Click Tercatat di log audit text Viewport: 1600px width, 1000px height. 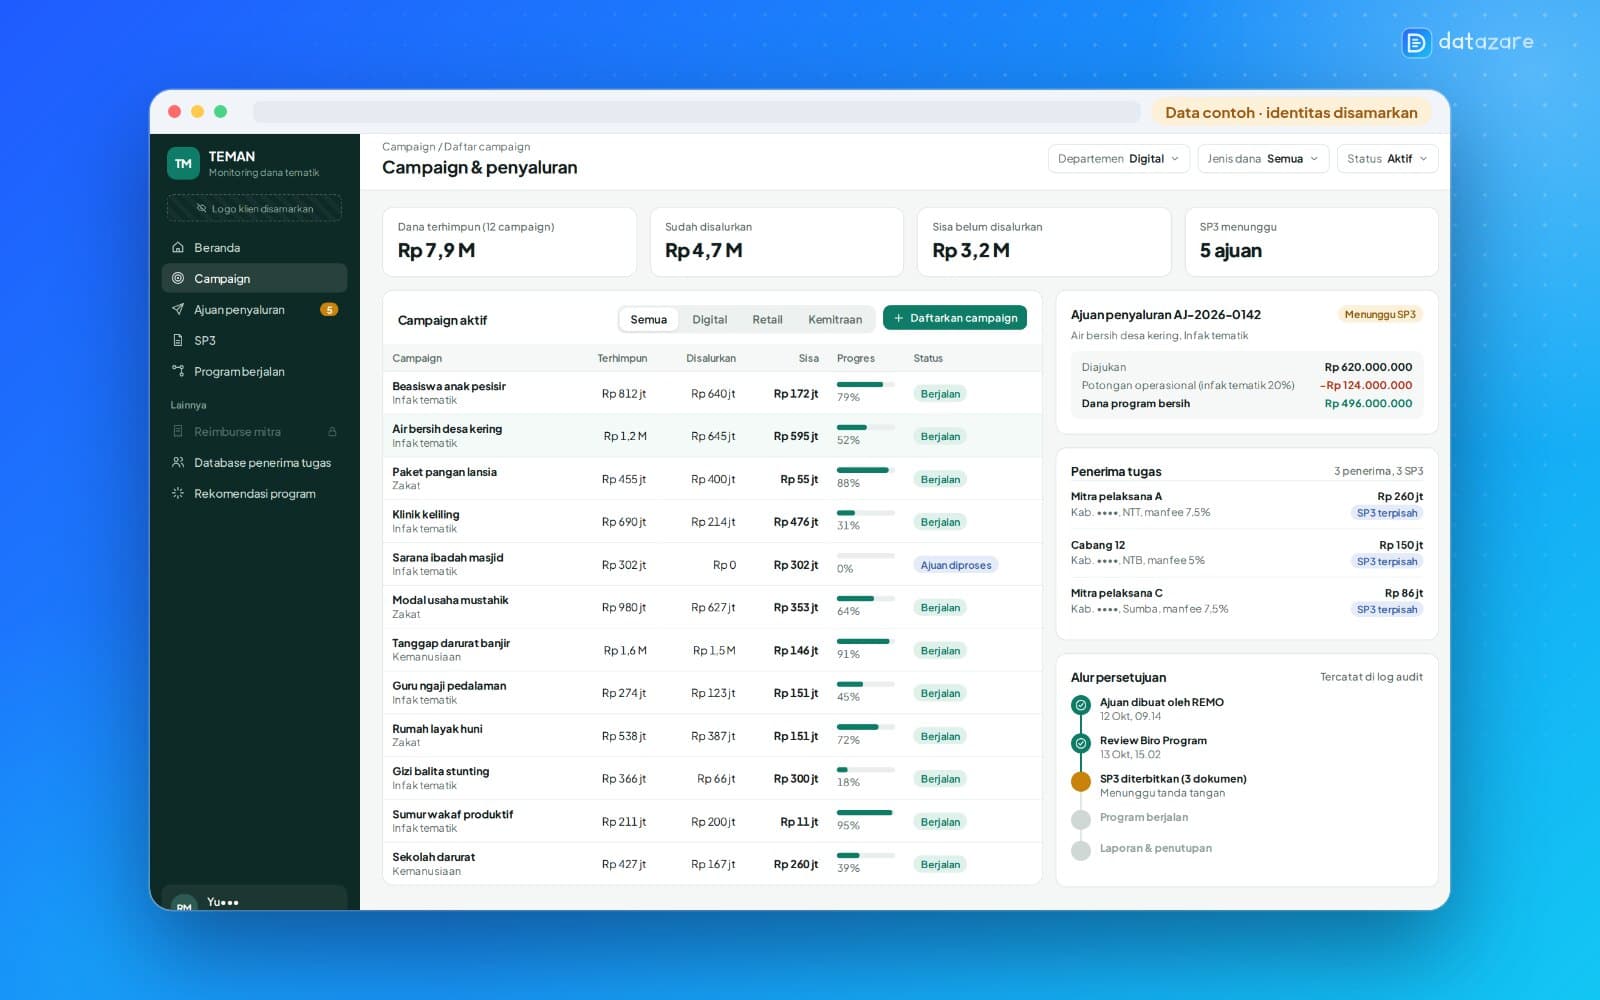[1371, 677]
